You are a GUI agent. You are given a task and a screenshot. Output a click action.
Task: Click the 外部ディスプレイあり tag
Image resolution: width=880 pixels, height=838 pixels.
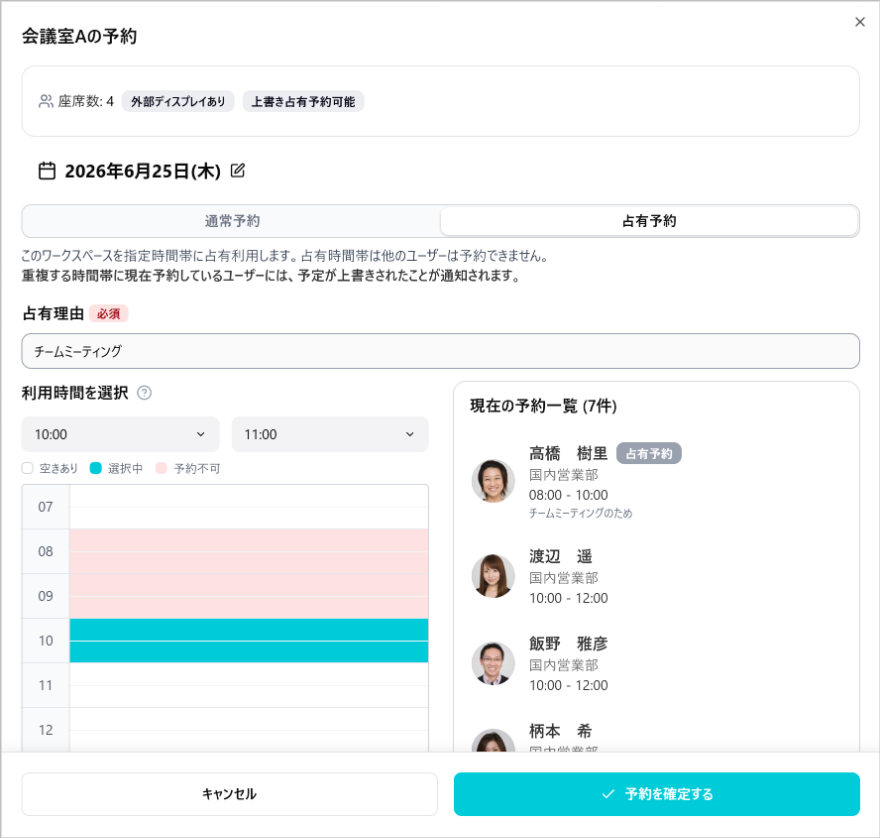coord(178,102)
